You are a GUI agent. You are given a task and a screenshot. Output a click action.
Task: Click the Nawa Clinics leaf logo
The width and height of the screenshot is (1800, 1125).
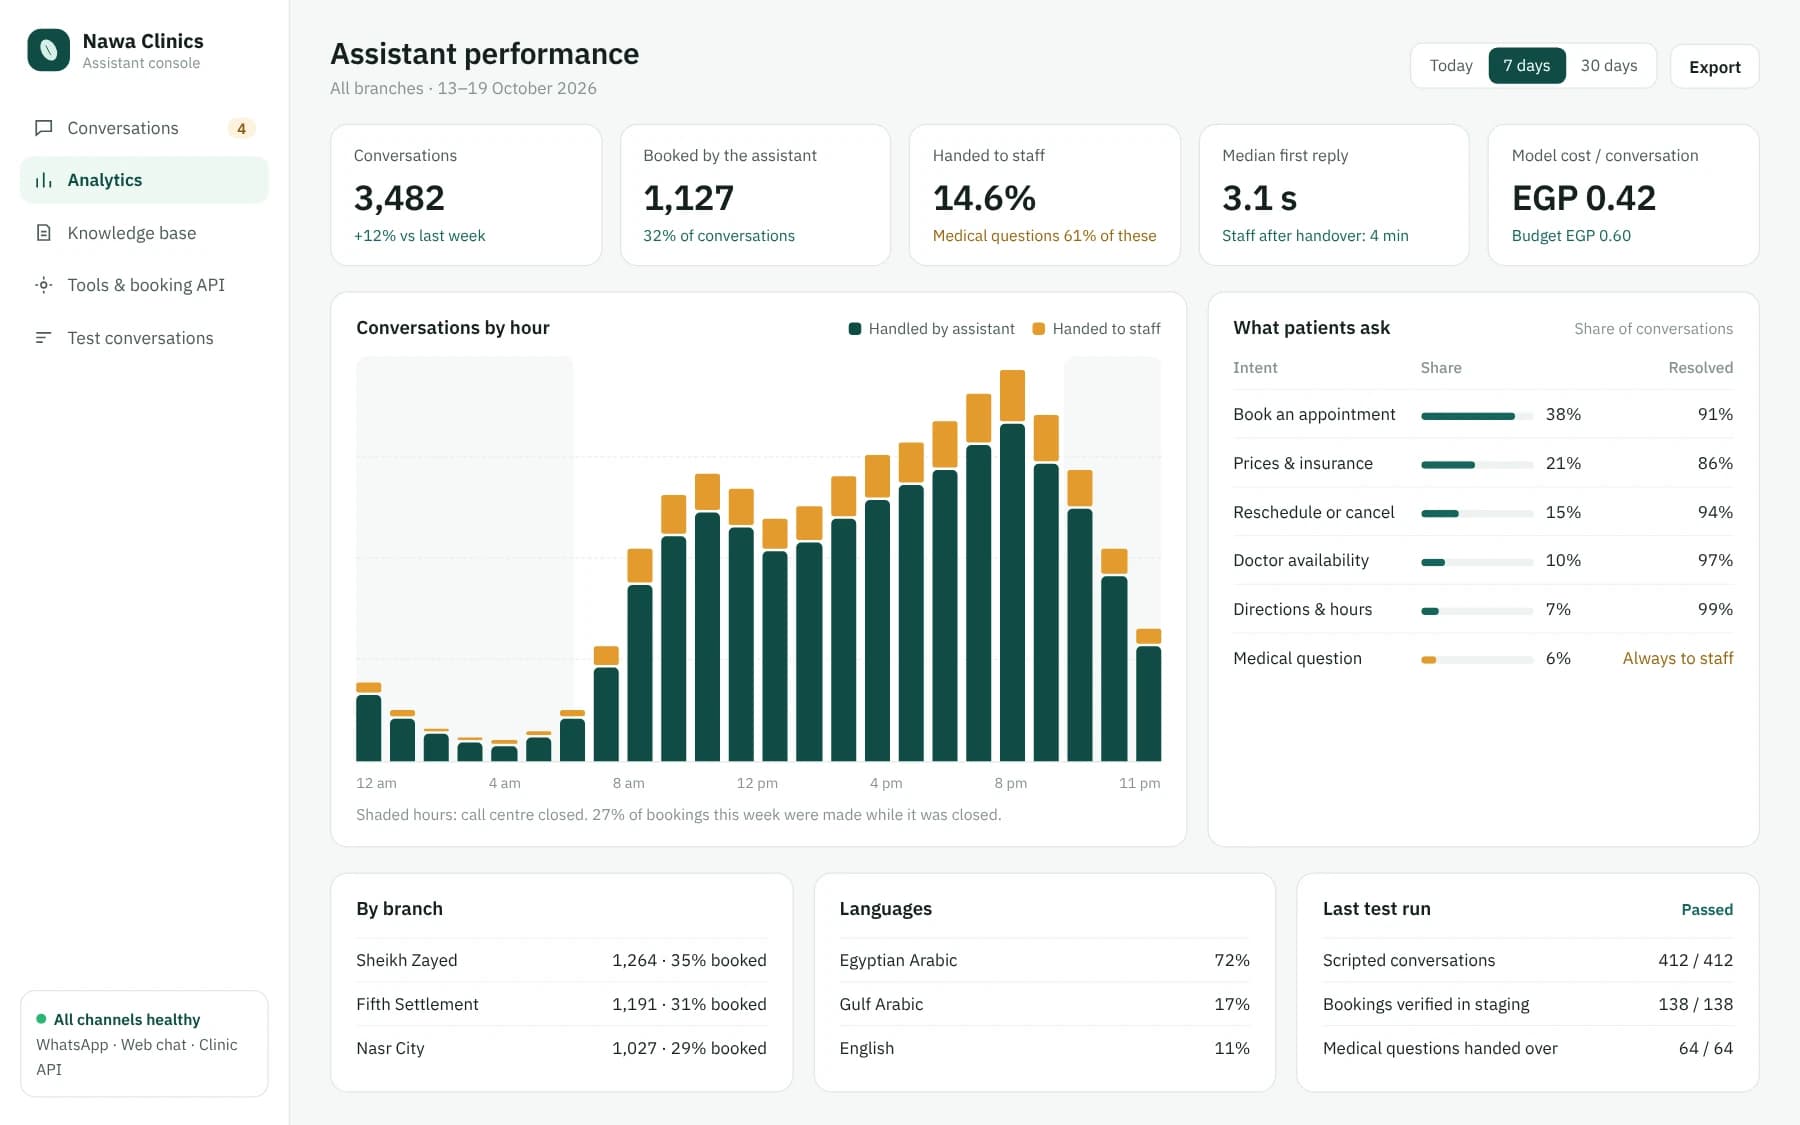pos(48,50)
